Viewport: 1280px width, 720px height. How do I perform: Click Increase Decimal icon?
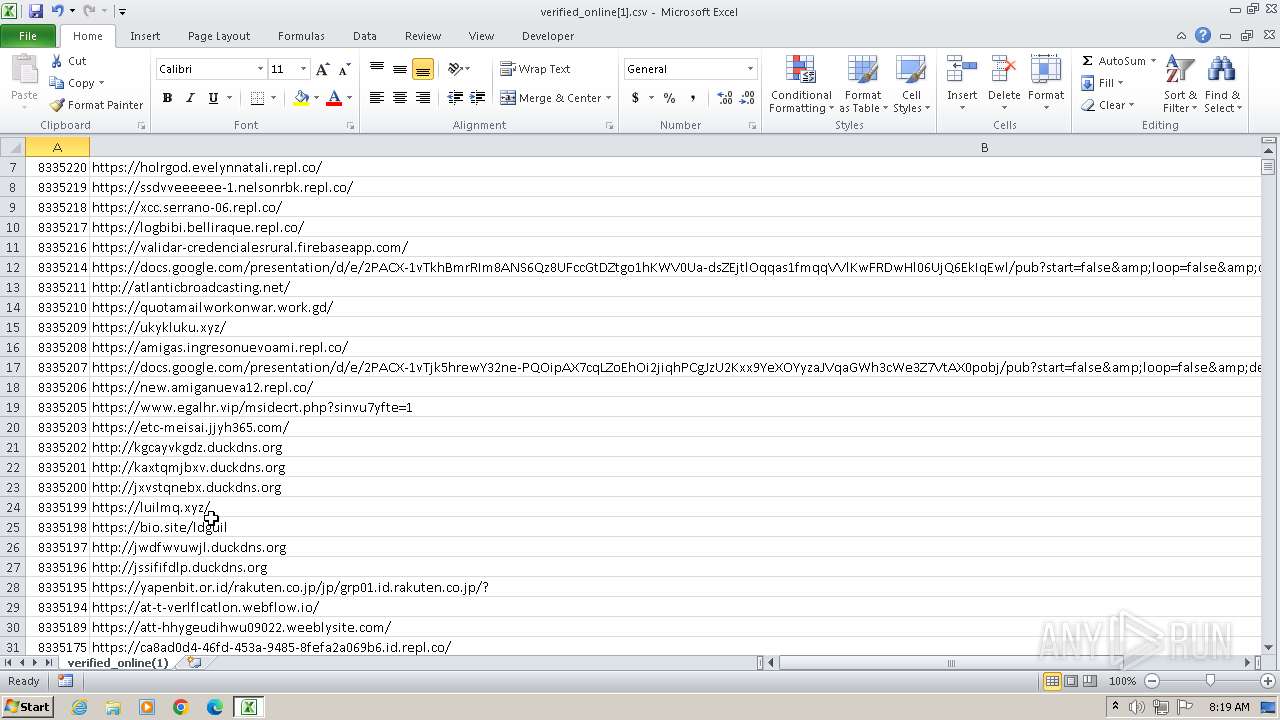pyautogui.click(x=724, y=98)
